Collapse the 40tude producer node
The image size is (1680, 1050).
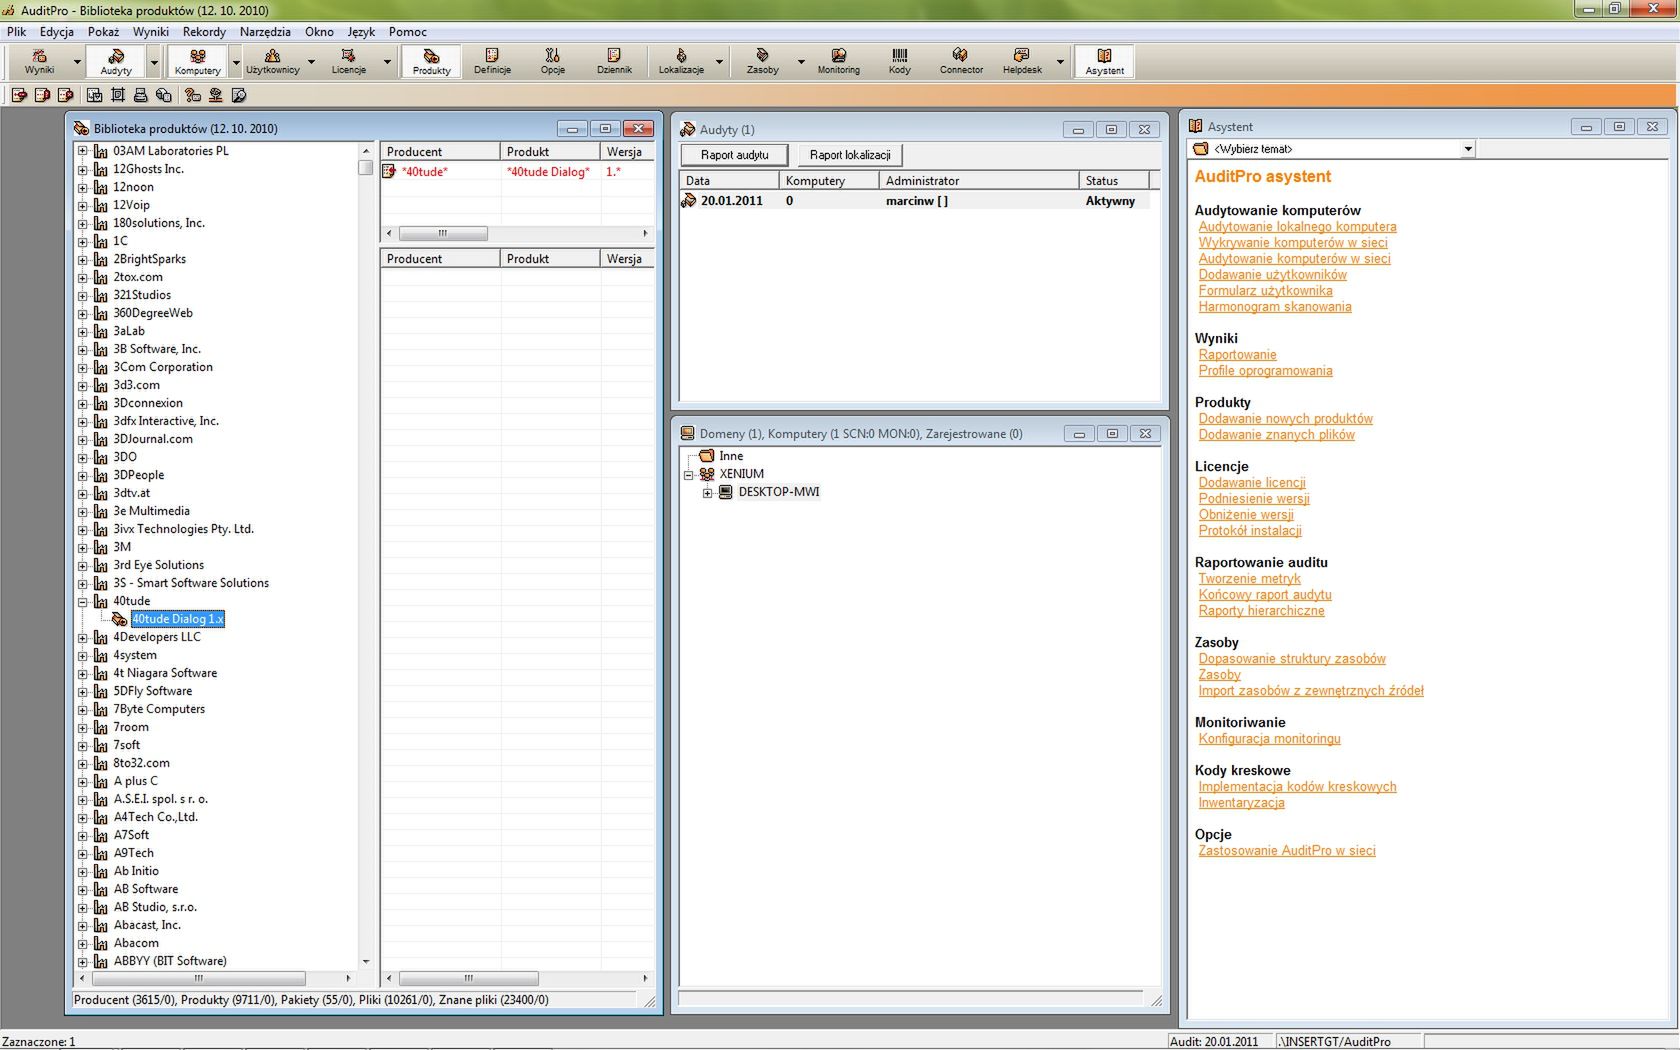(x=83, y=601)
